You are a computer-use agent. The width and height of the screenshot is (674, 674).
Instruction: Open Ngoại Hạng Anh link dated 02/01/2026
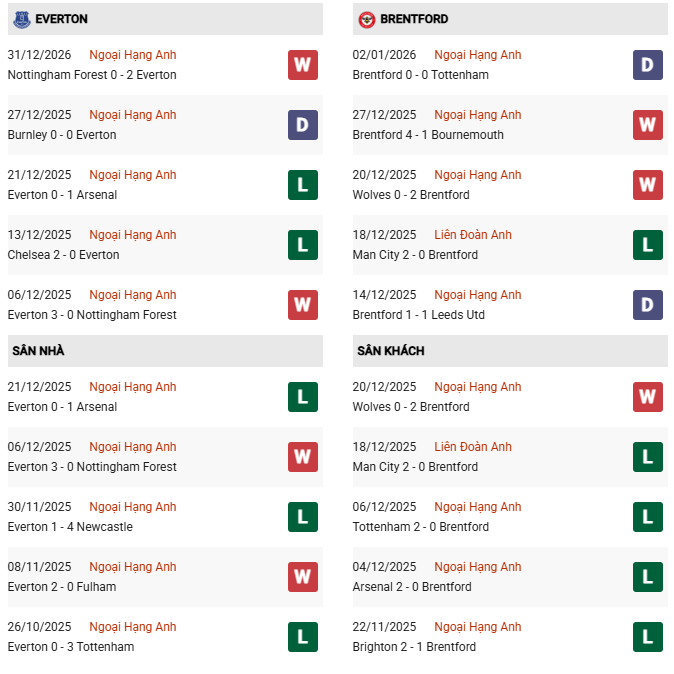tap(478, 55)
